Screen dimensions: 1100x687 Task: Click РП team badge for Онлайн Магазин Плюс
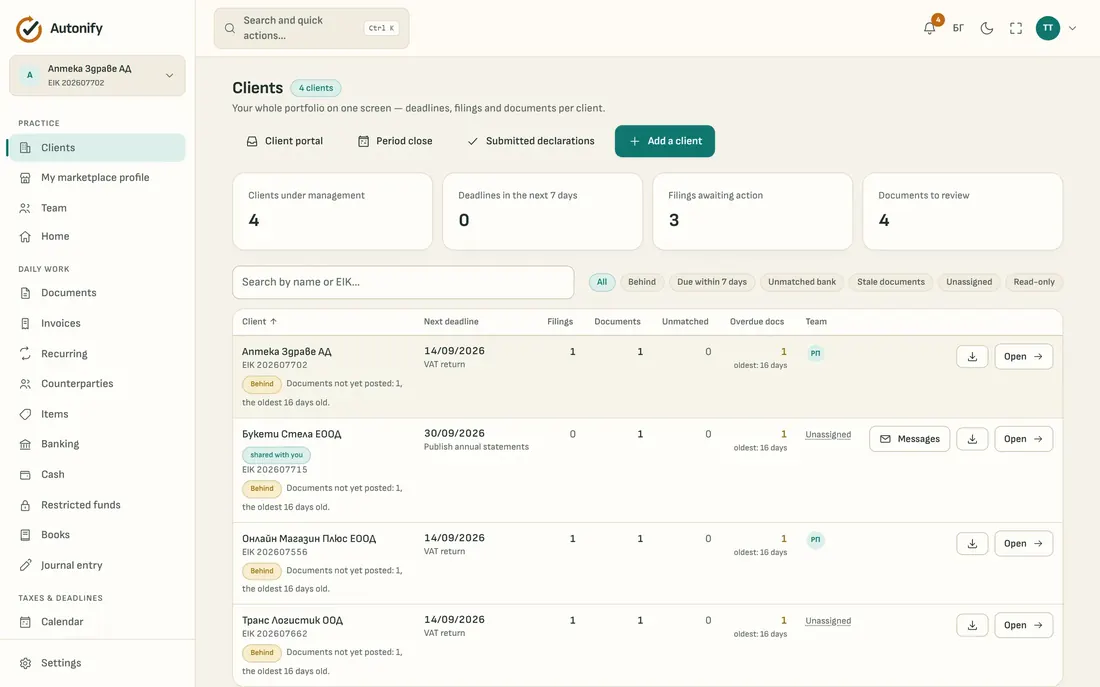pyautogui.click(x=815, y=540)
